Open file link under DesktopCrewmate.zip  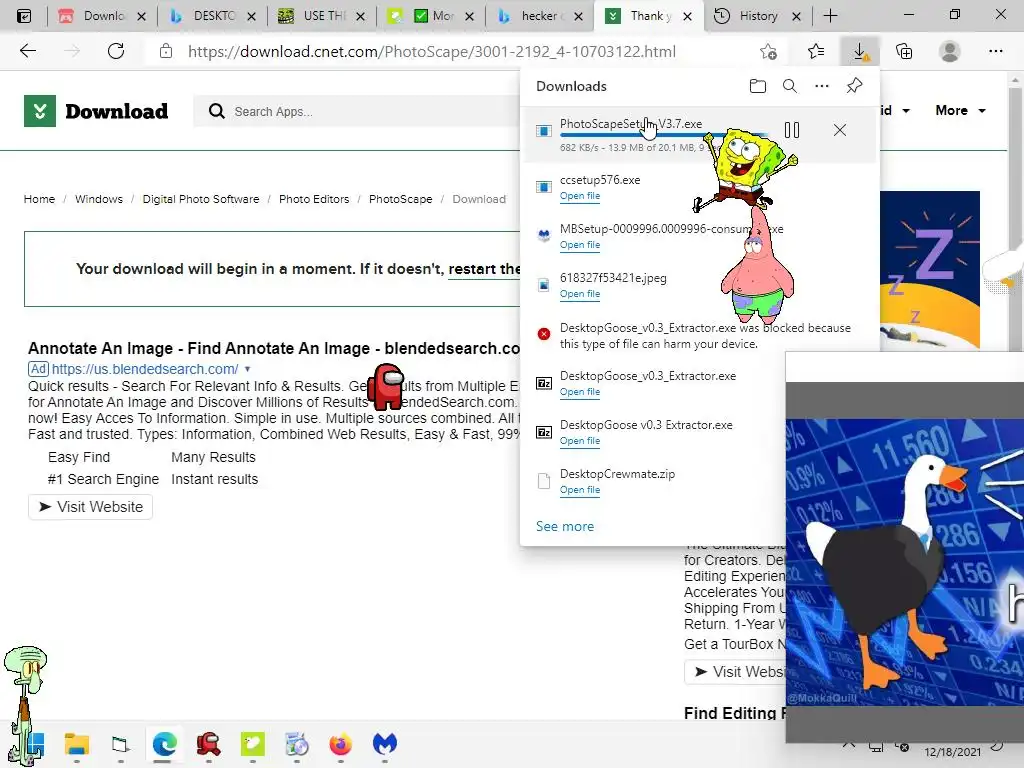(580, 490)
